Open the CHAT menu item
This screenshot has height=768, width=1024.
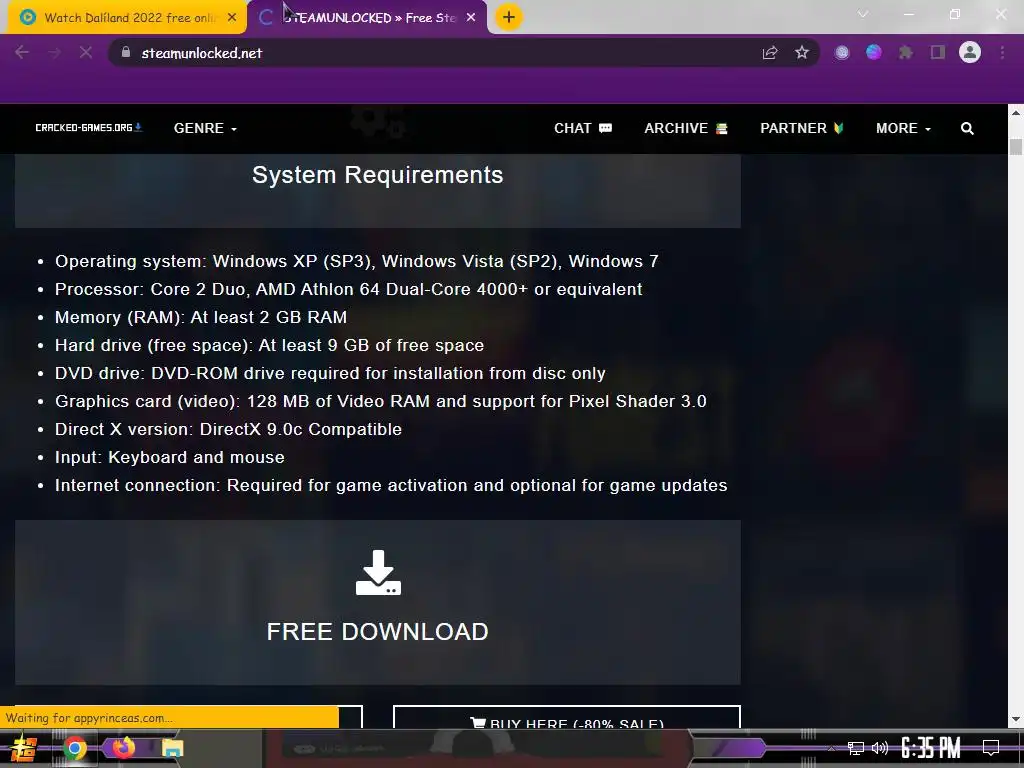point(583,128)
